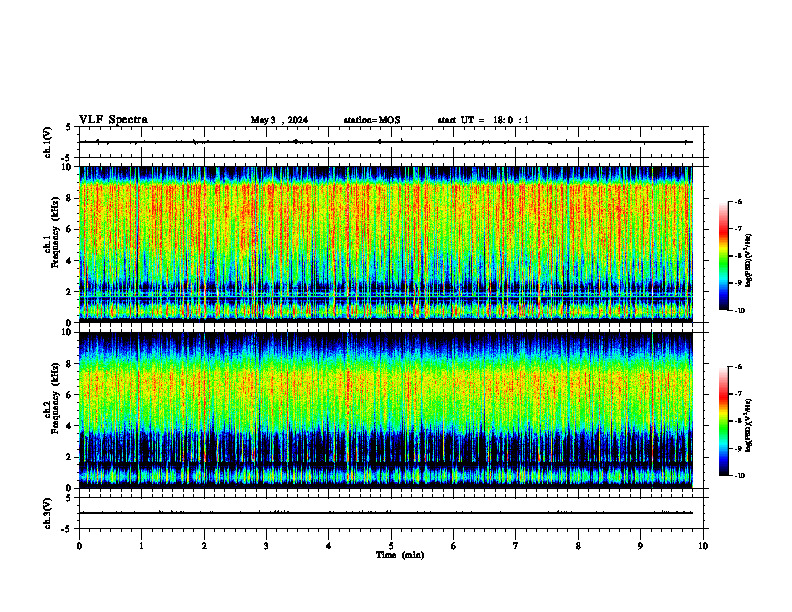The width and height of the screenshot is (792, 612).
Task: Click time axis tick label "9"
Action: pos(640,546)
